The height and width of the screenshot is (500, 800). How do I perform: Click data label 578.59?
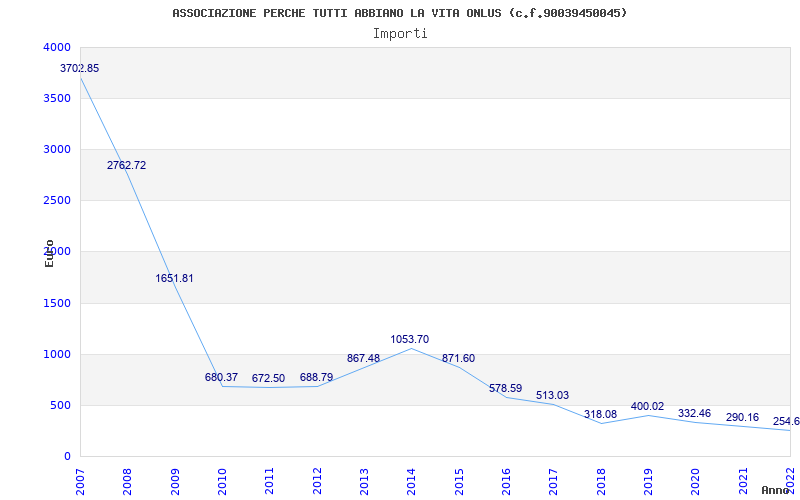tap(506, 388)
